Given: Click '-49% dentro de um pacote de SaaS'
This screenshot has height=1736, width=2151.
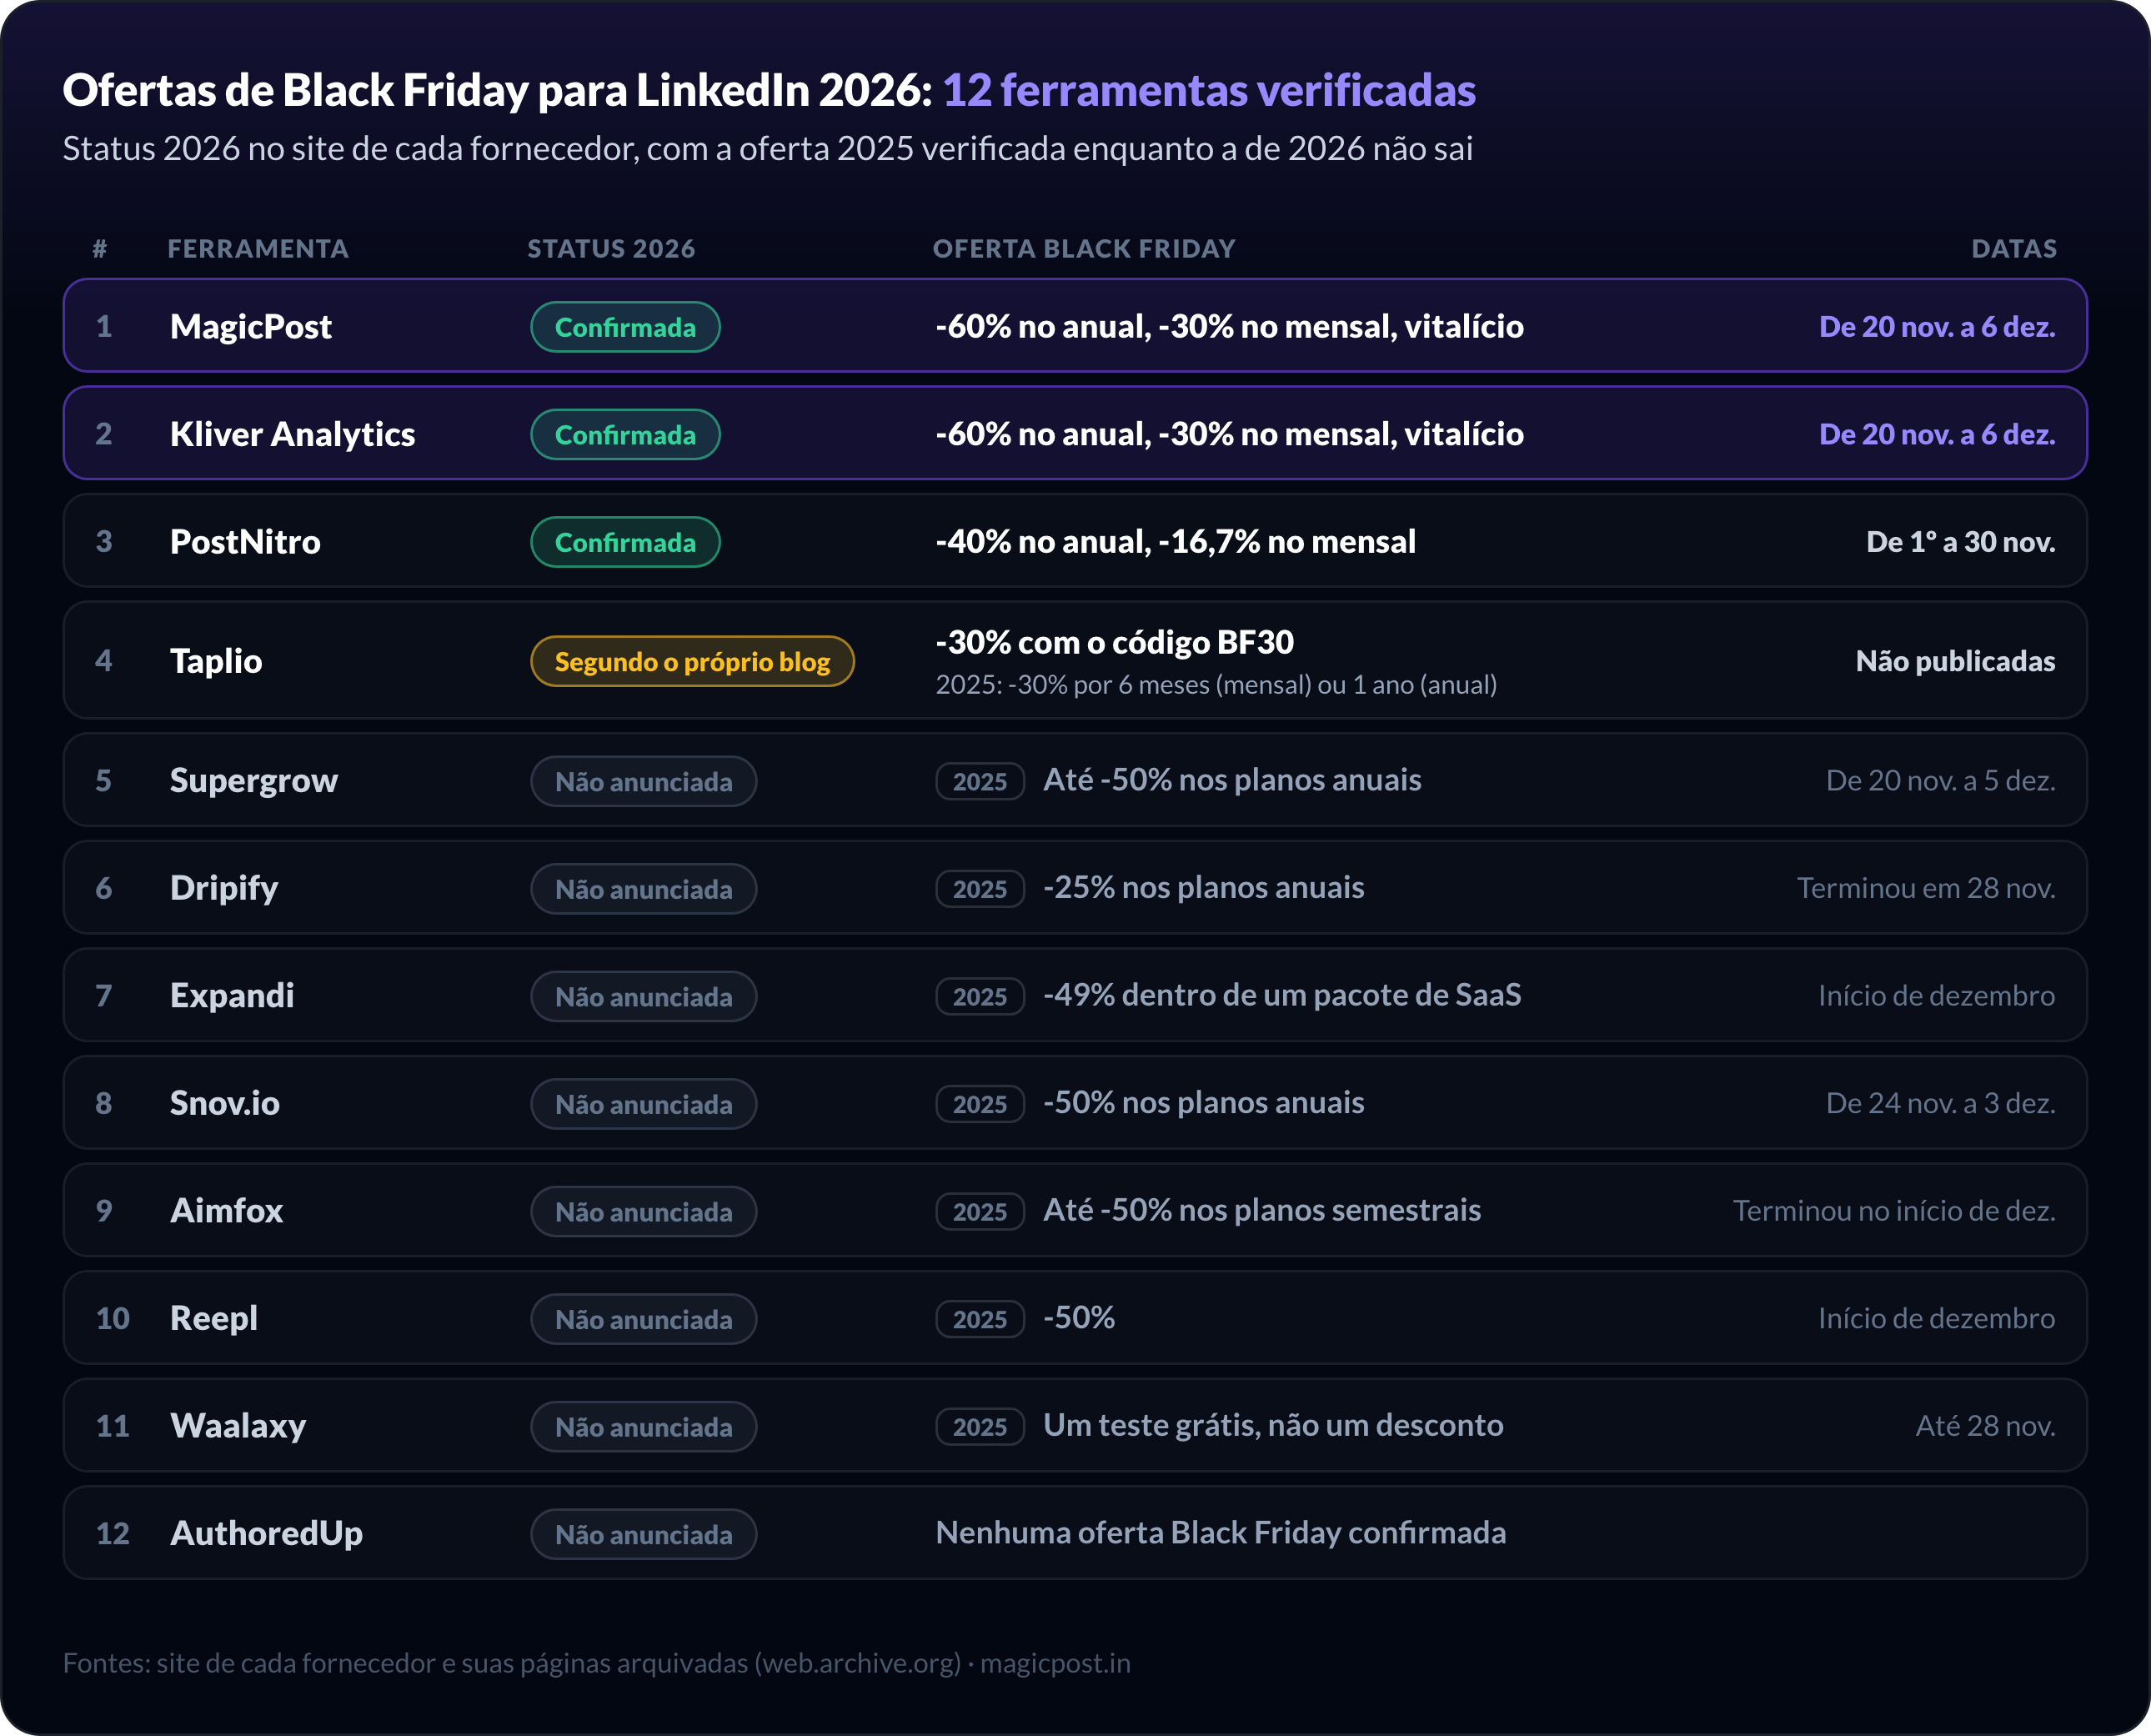Looking at the screenshot, I should [x=1282, y=995].
